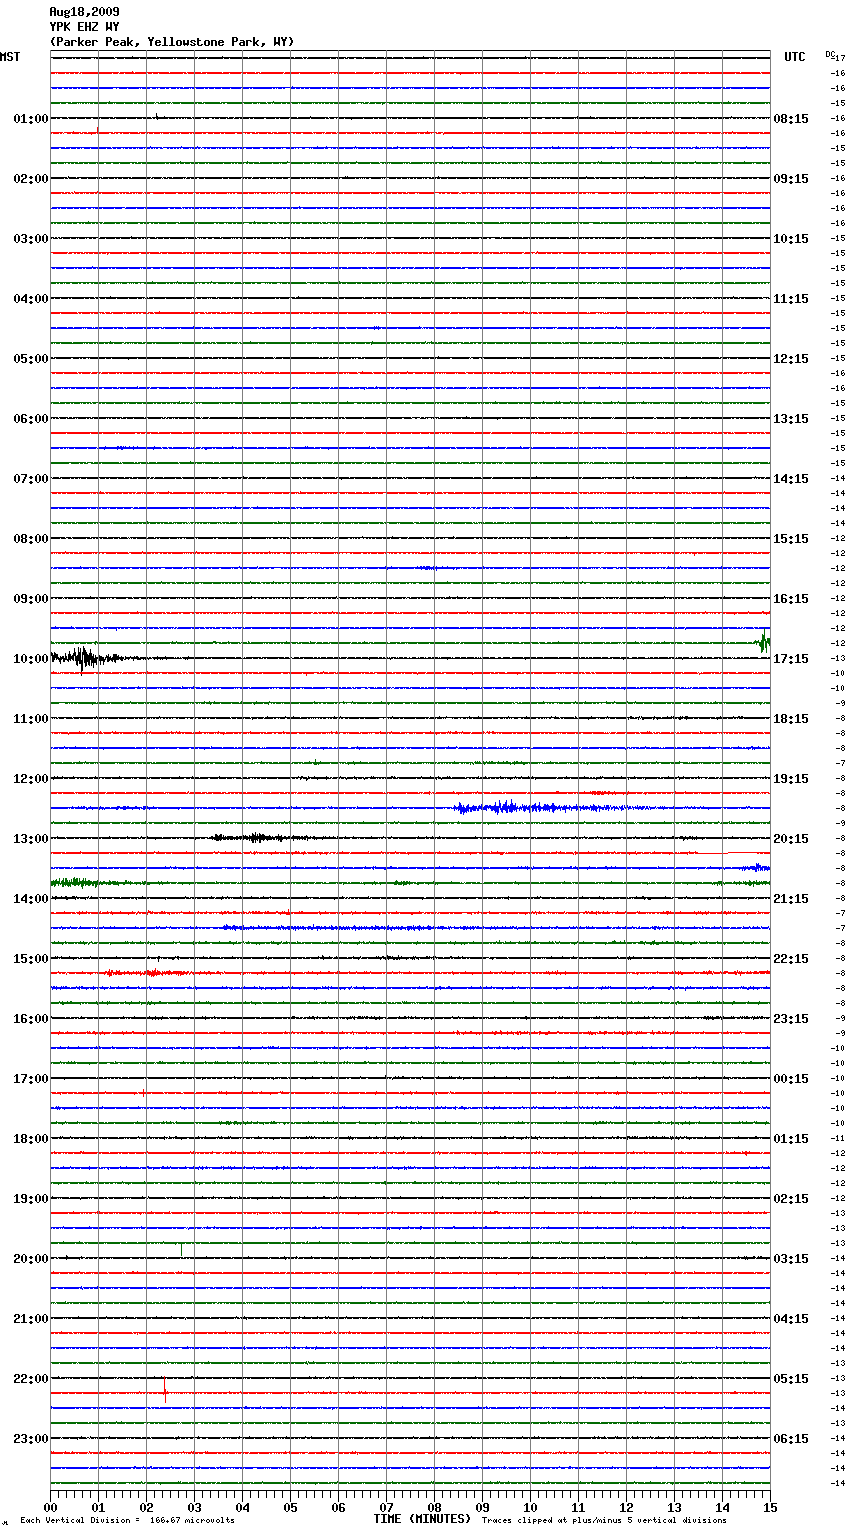Screen dimensions: 850x1534
Task: Click minute tick label 05 on bottom axis
Action: click(290, 1507)
